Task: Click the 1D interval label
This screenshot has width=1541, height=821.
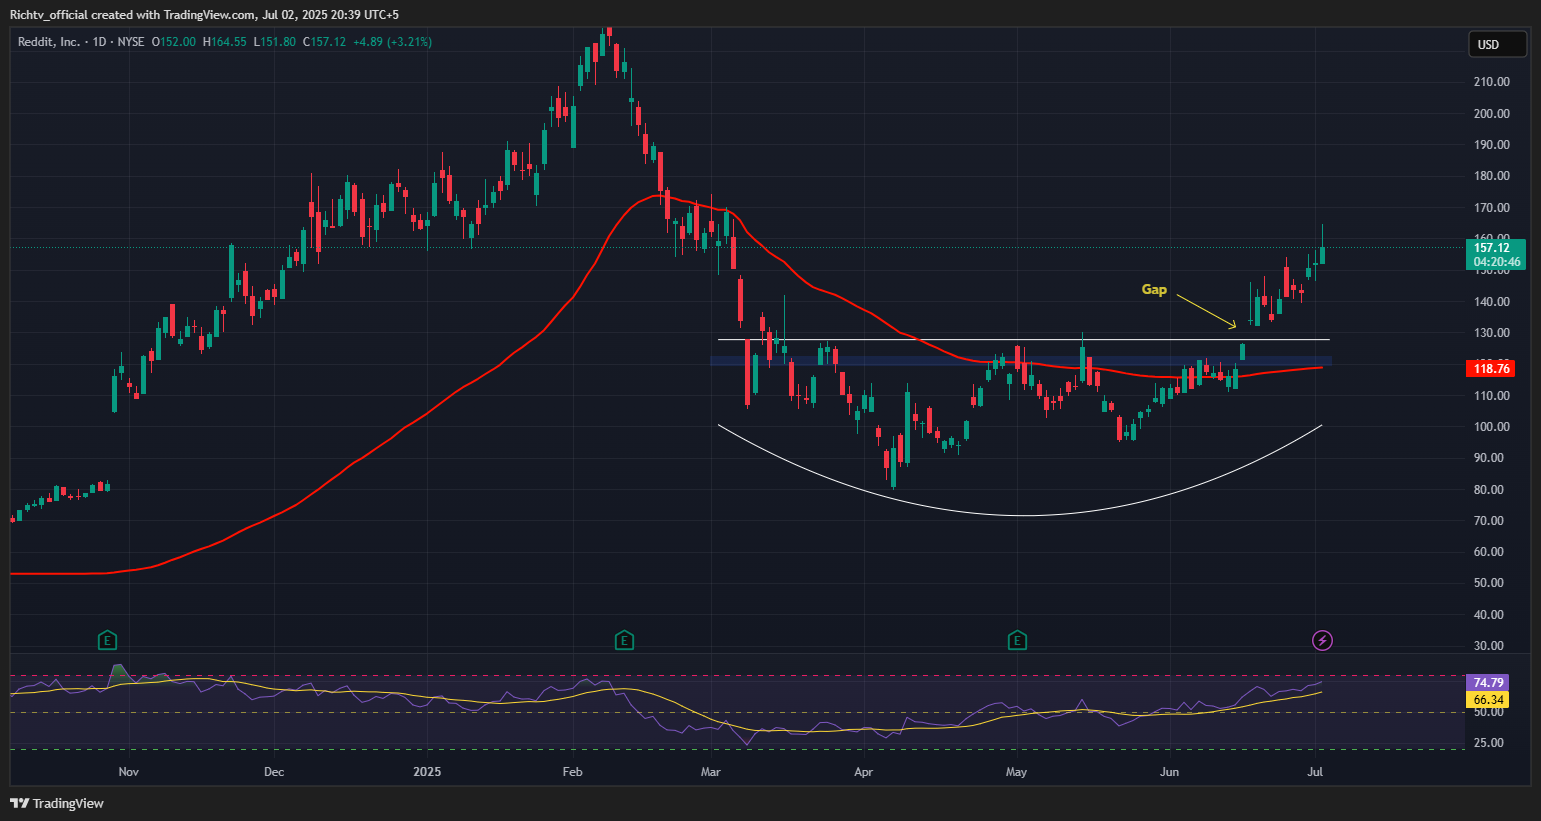Action: [100, 42]
